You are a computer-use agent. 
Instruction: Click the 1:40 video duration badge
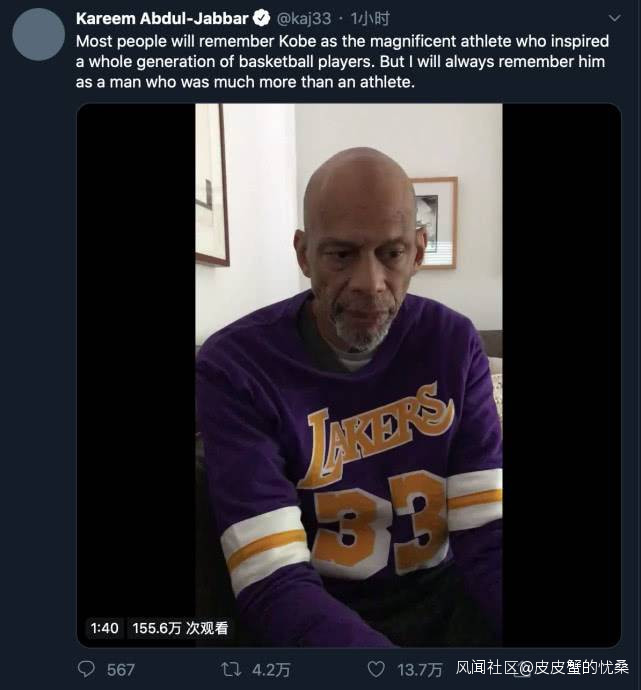click(x=105, y=628)
